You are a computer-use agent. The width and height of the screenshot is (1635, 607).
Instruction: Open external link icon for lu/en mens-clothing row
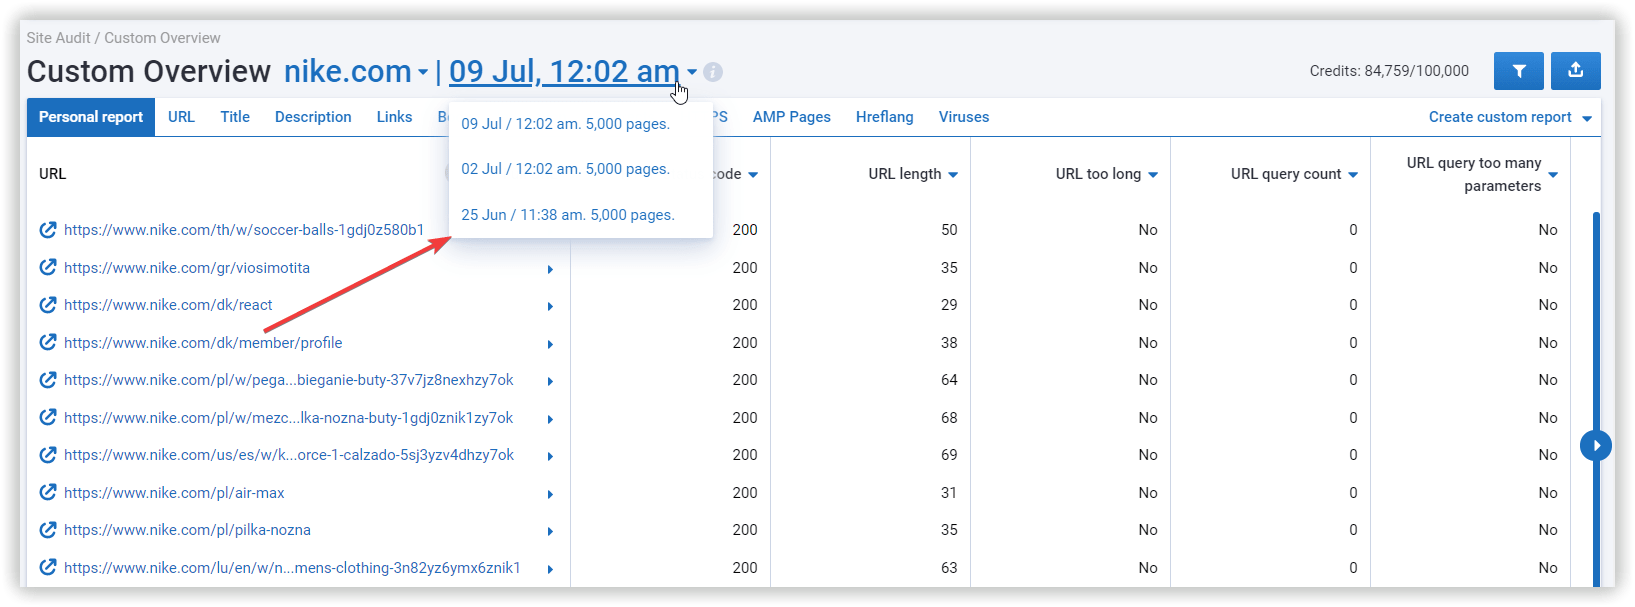[47, 567]
